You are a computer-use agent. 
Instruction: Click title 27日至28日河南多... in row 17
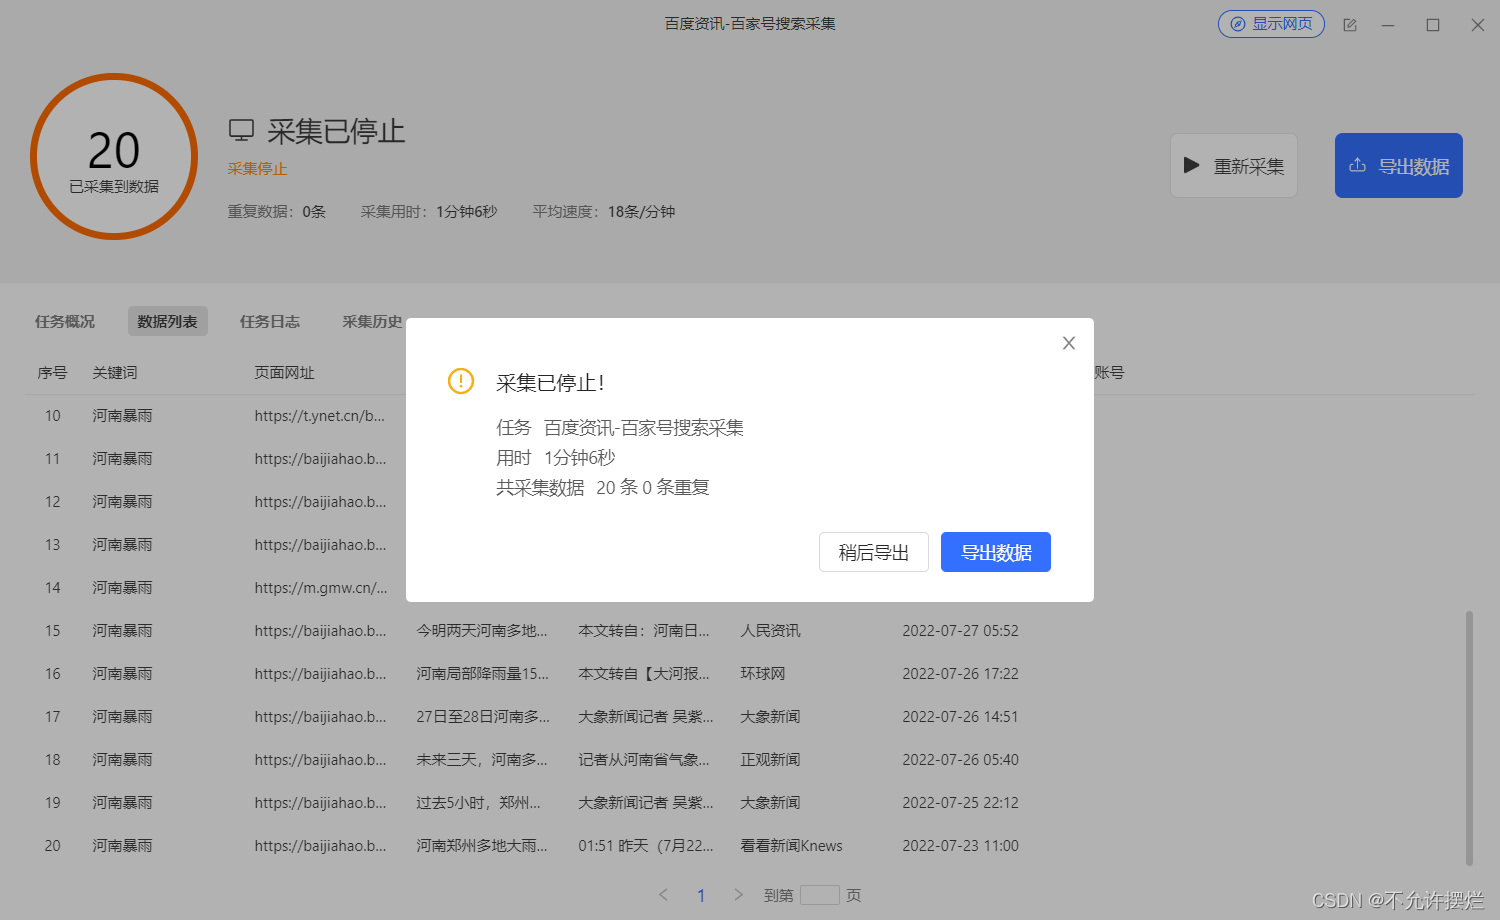coord(483,717)
